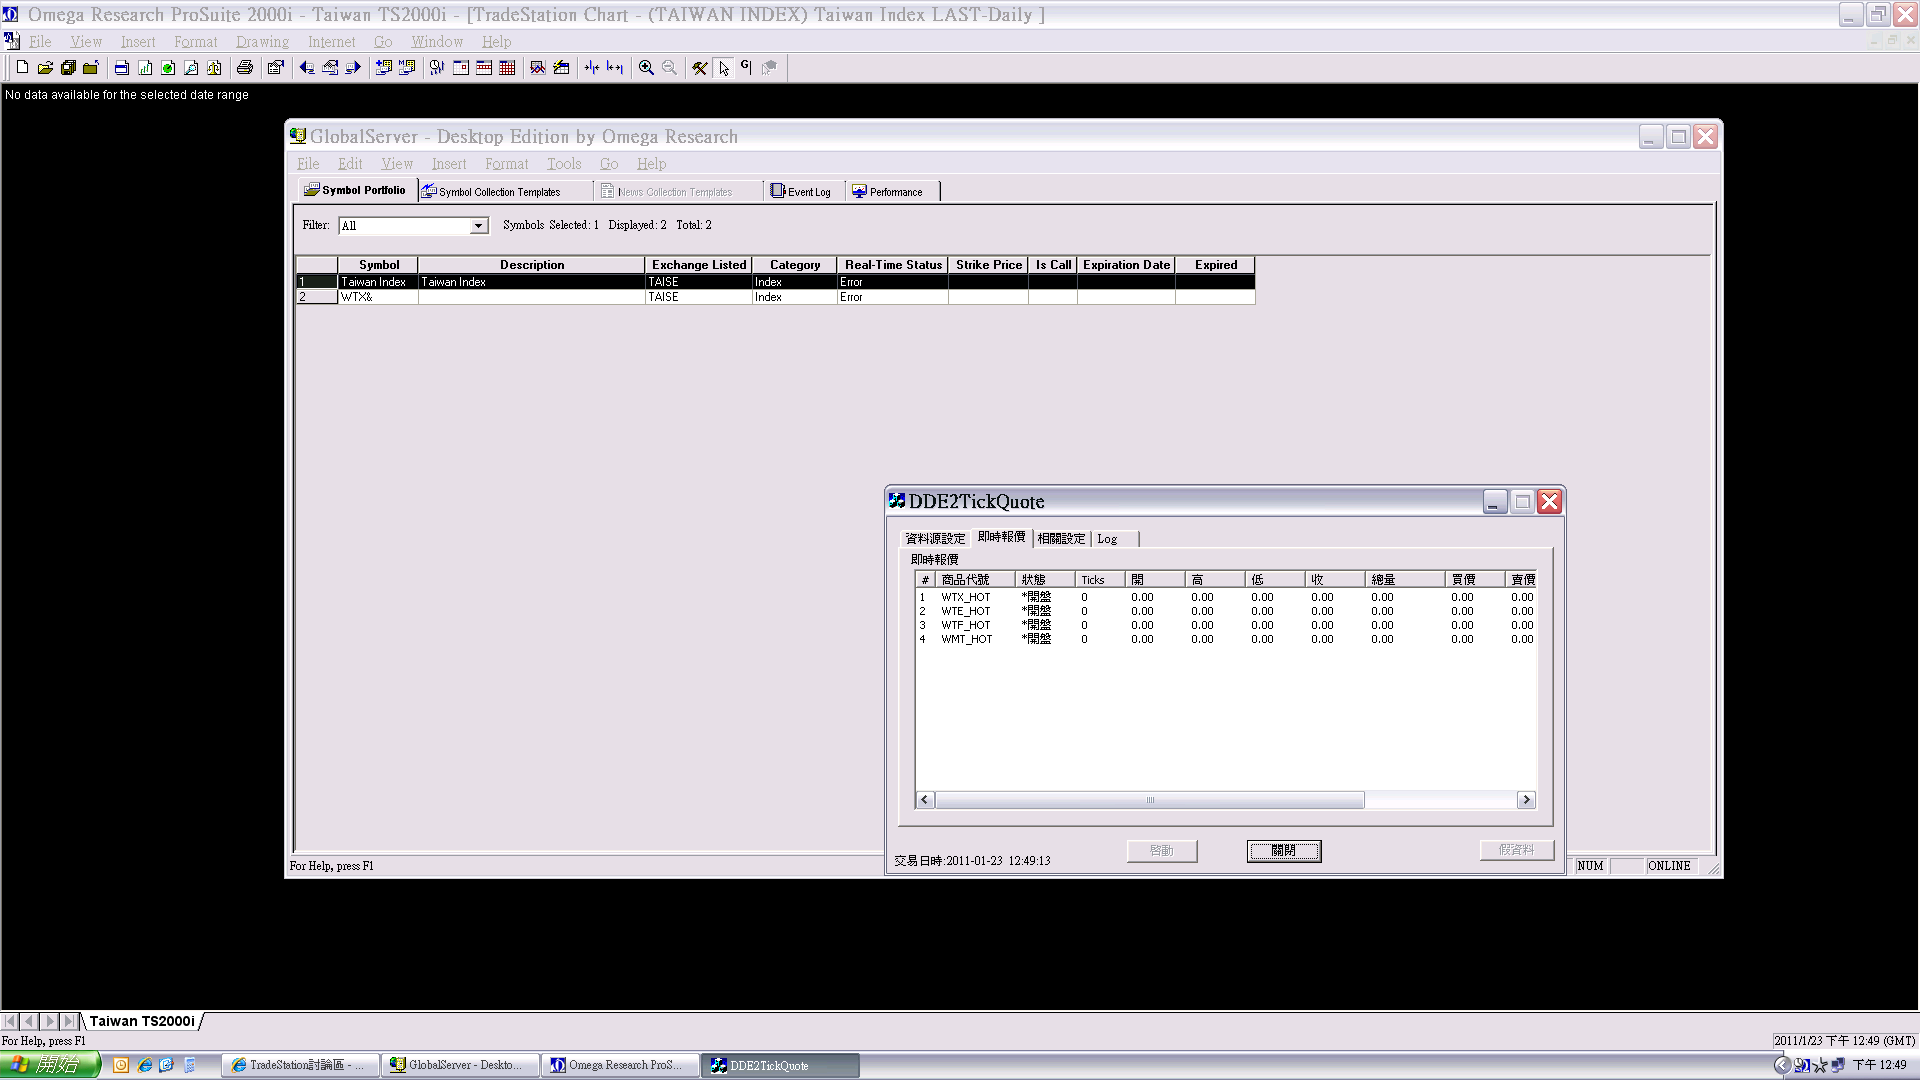
Task: Click the G text tool icon
Action: (x=746, y=68)
